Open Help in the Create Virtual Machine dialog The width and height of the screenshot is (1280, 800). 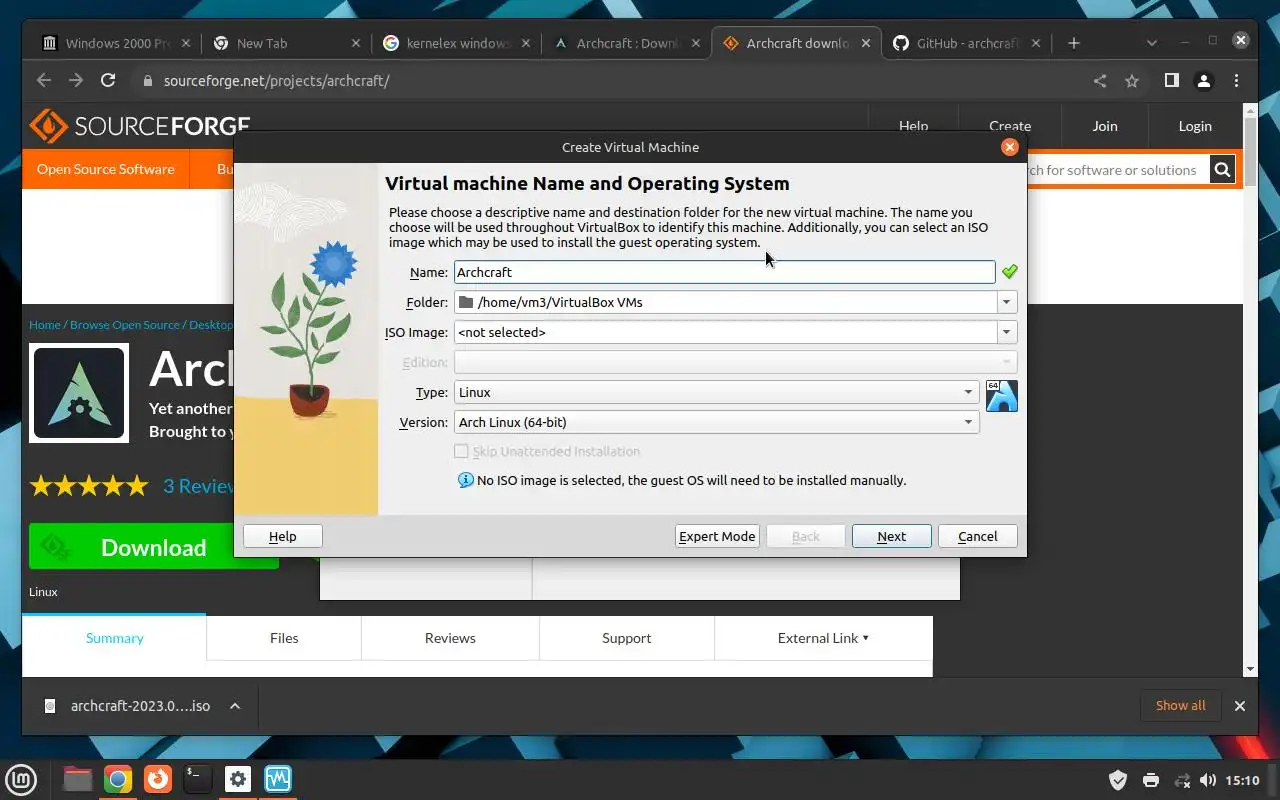click(283, 536)
